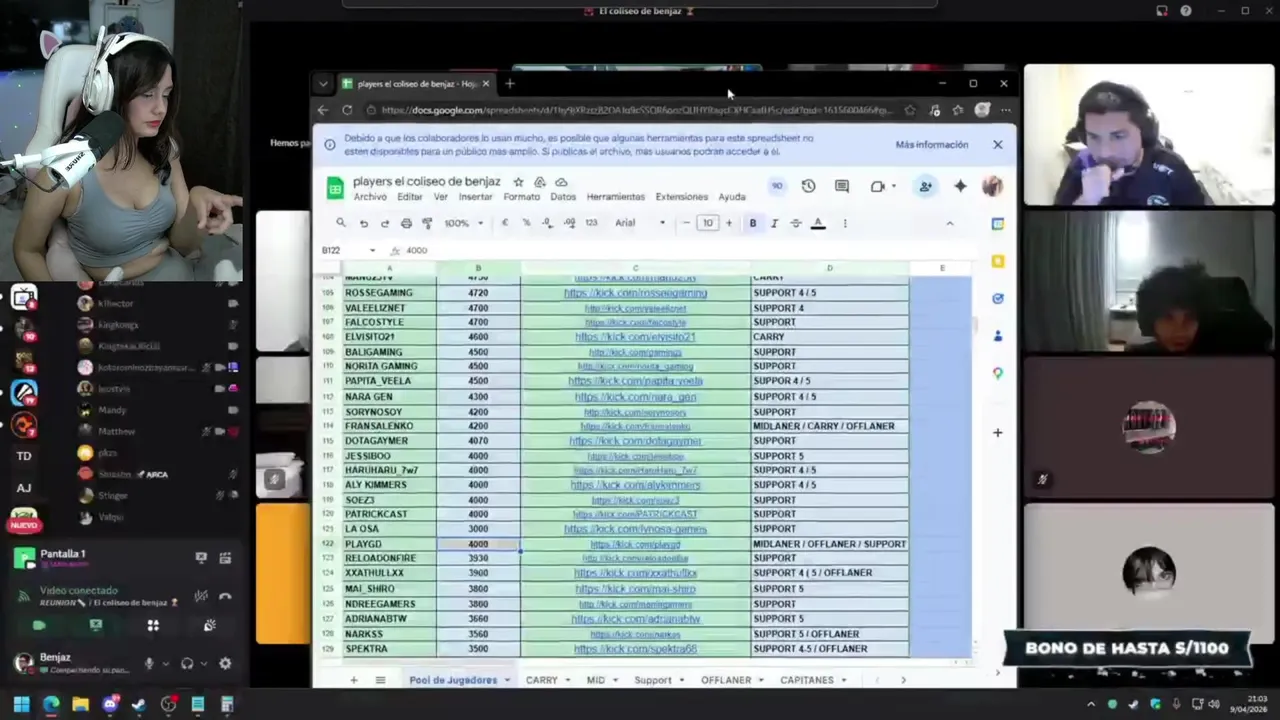The height and width of the screenshot is (720, 1280).
Task: Open Contacts icon in the side panel
Action: click(x=997, y=336)
